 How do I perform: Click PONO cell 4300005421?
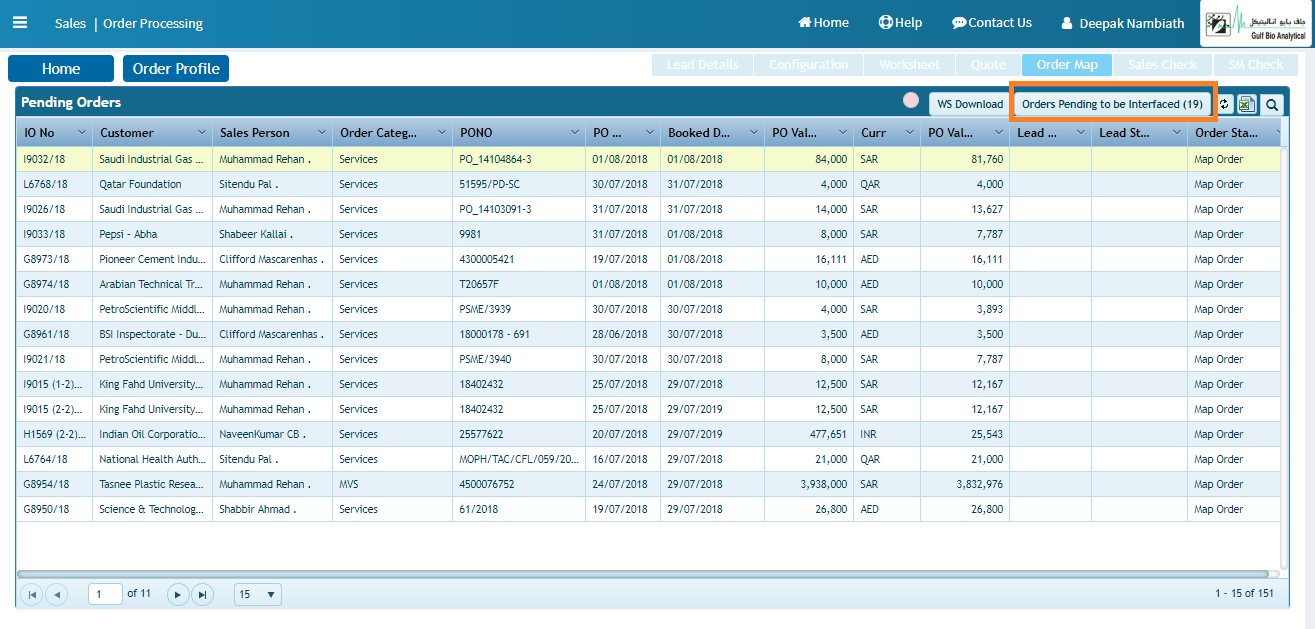pyautogui.click(x=518, y=259)
